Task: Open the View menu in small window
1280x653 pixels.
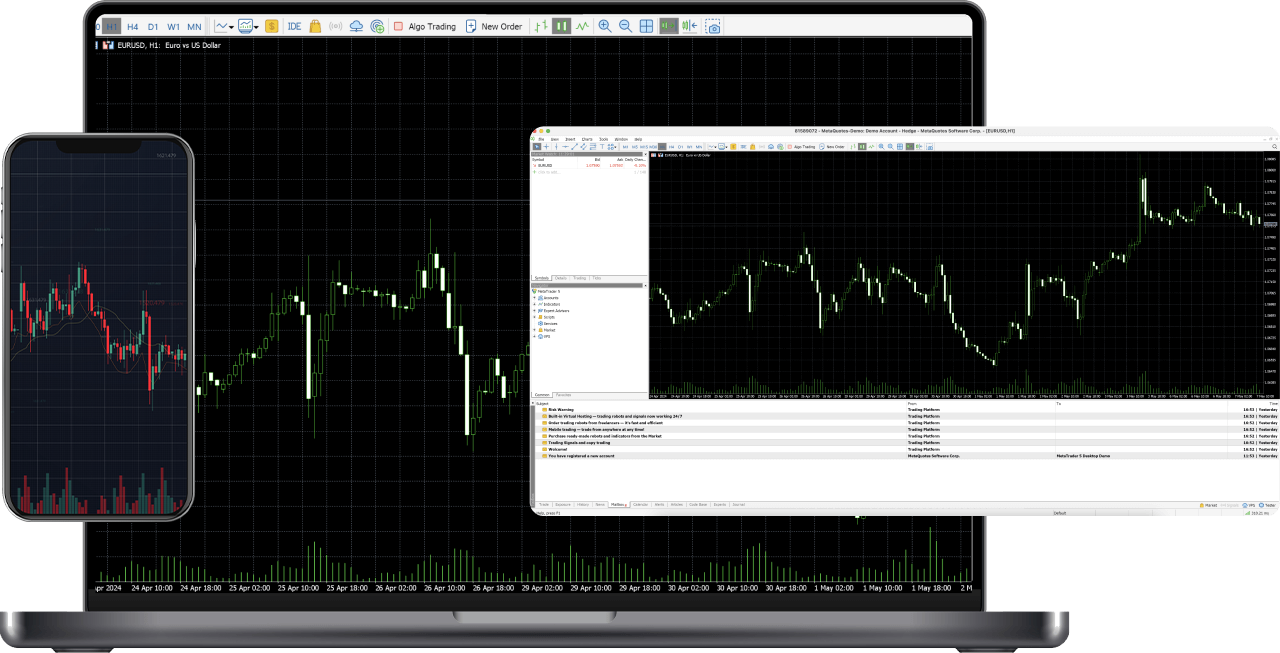Action: coord(555,139)
